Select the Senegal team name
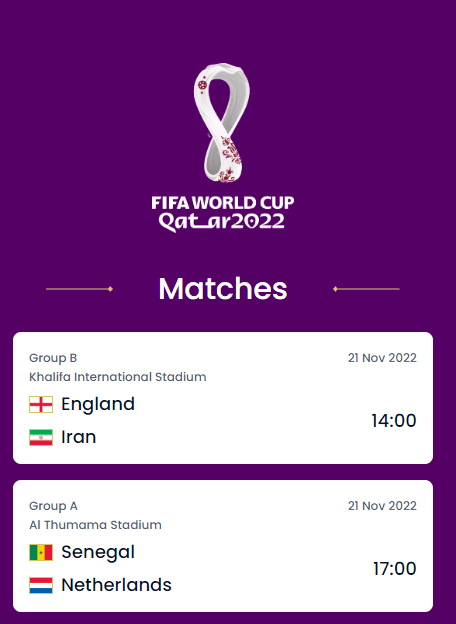Image resolution: width=456 pixels, height=624 pixels. (x=98, y=552)
